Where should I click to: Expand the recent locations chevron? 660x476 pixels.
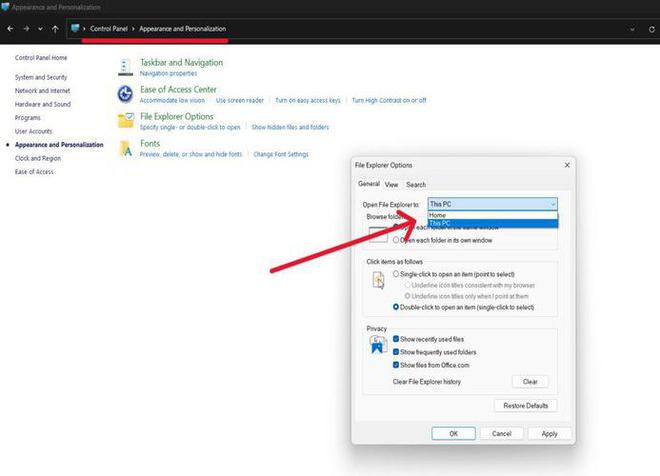click(x=40, y=29)
